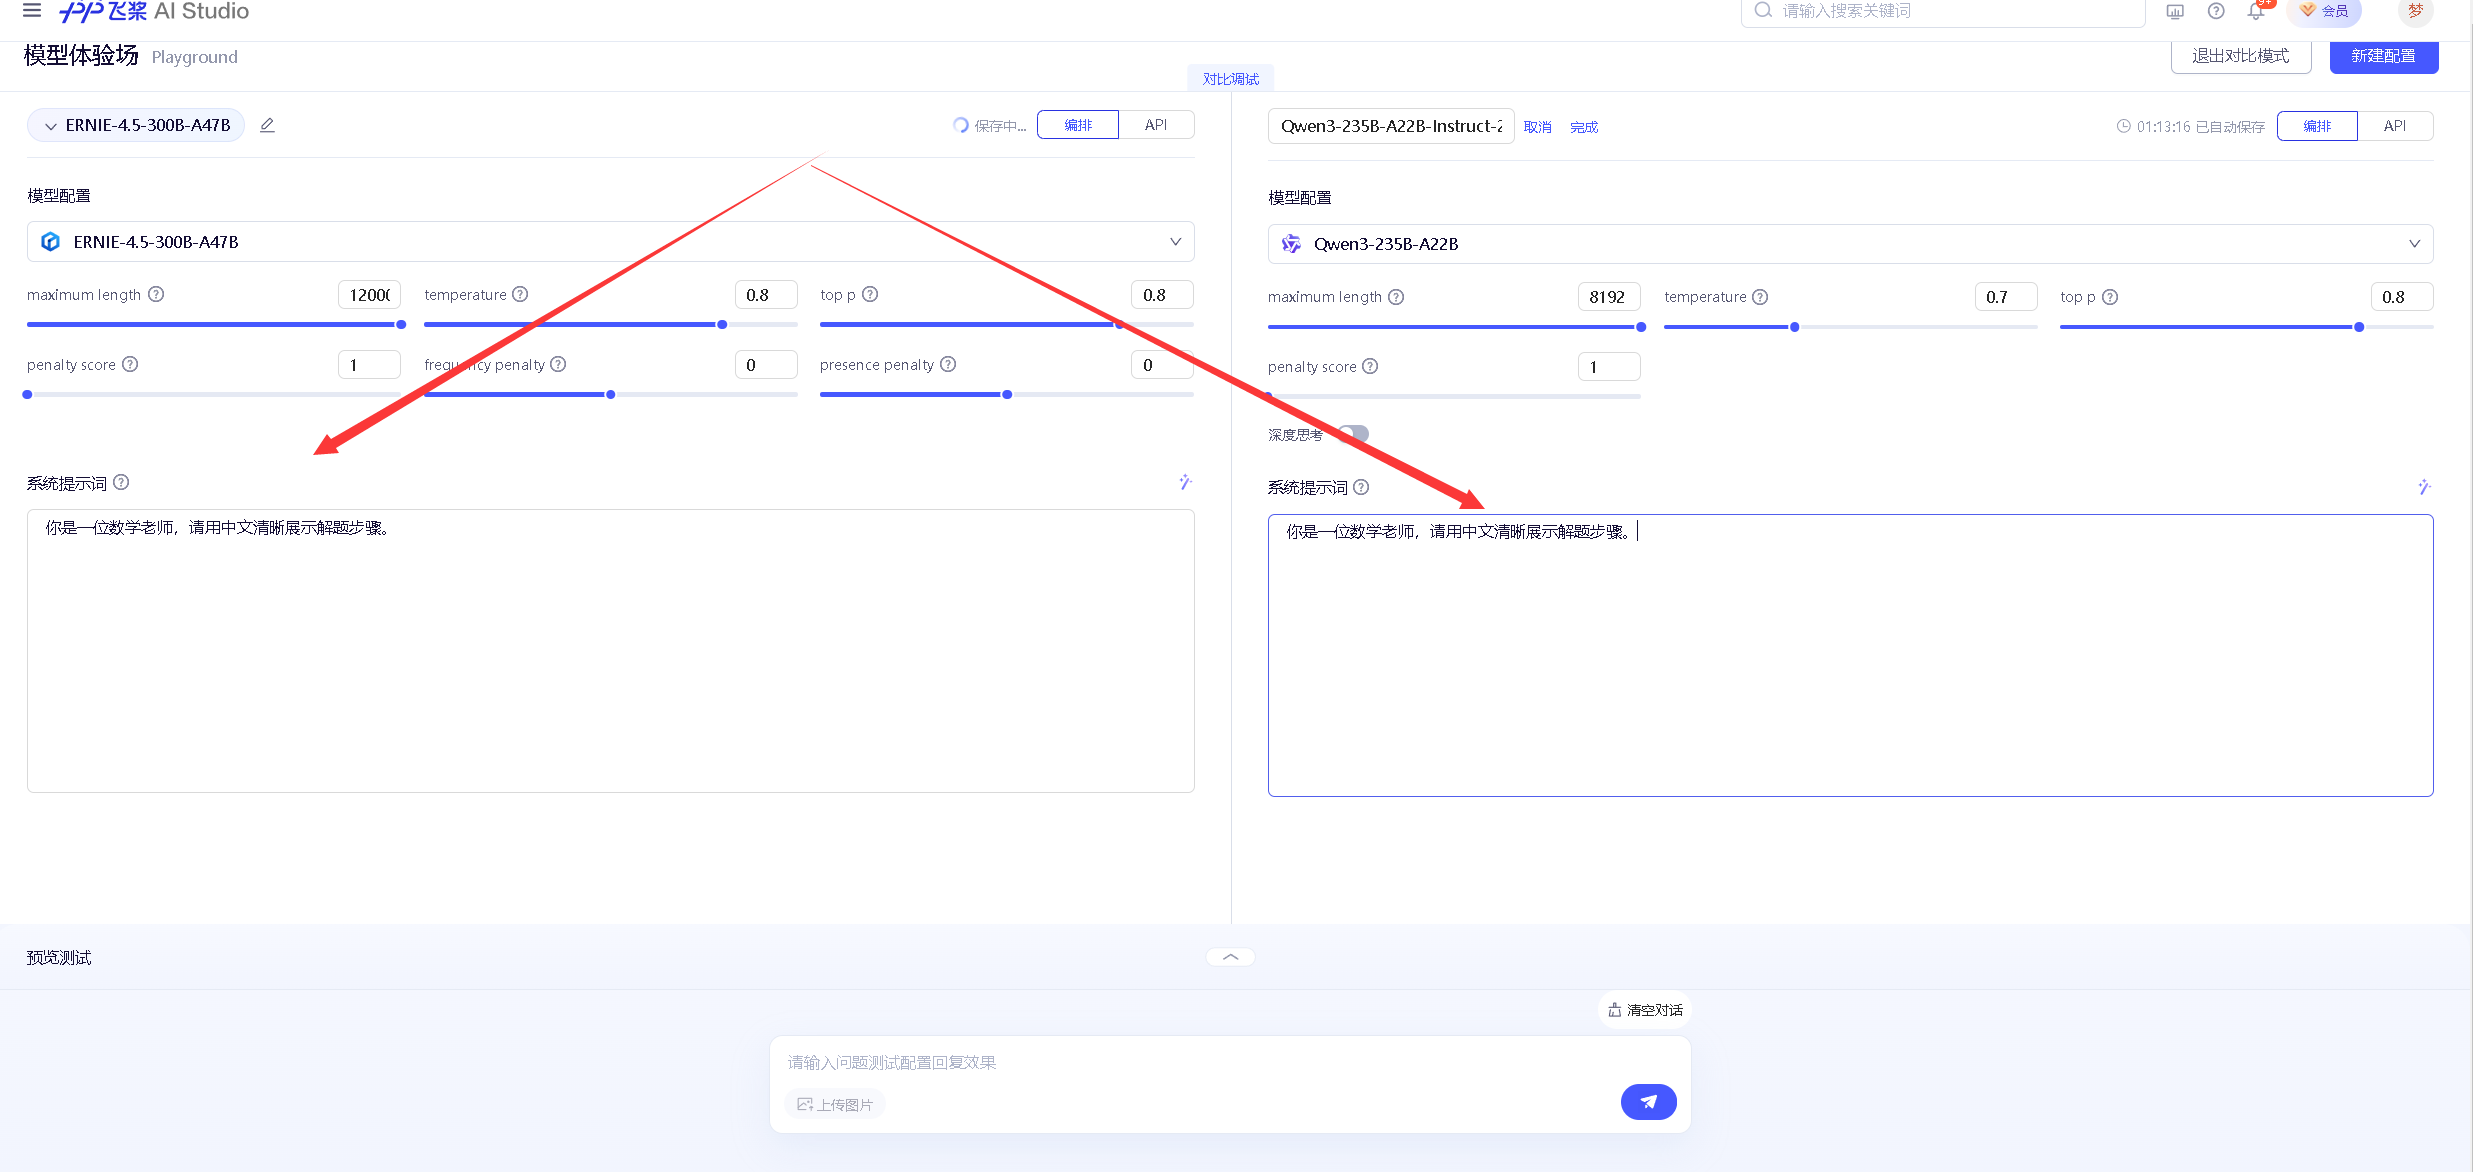Screen dimensions: 2473x1172
Task: Send the test message with paper plane
Action: (x=1648, y=1102)
